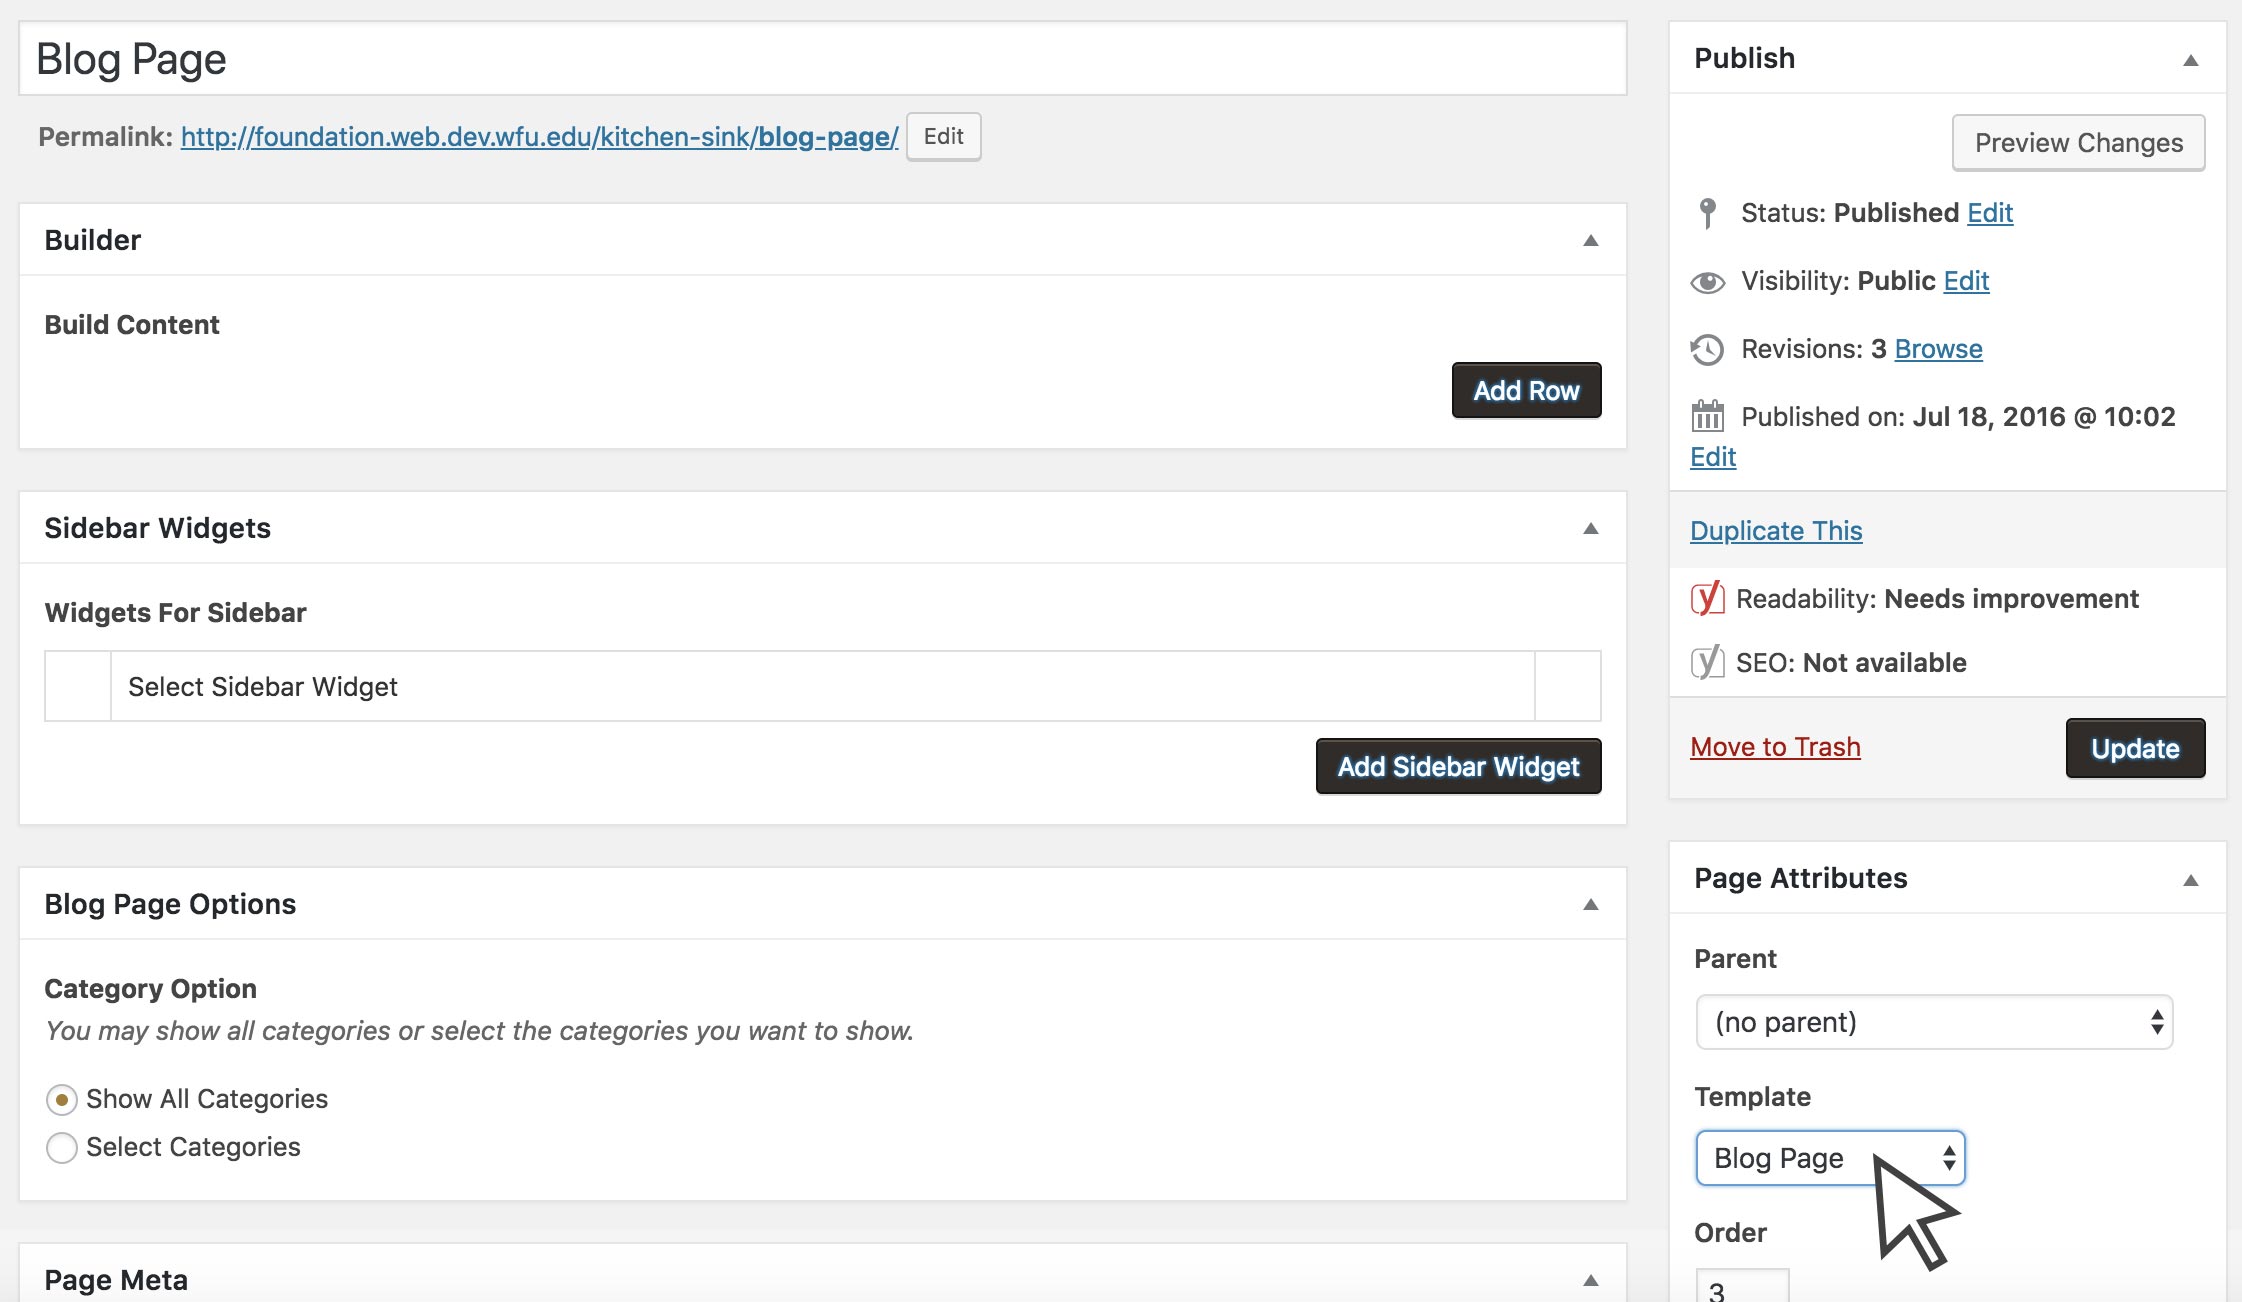
Task: Open the blog-page permalink URL
Action: (539, 137)
